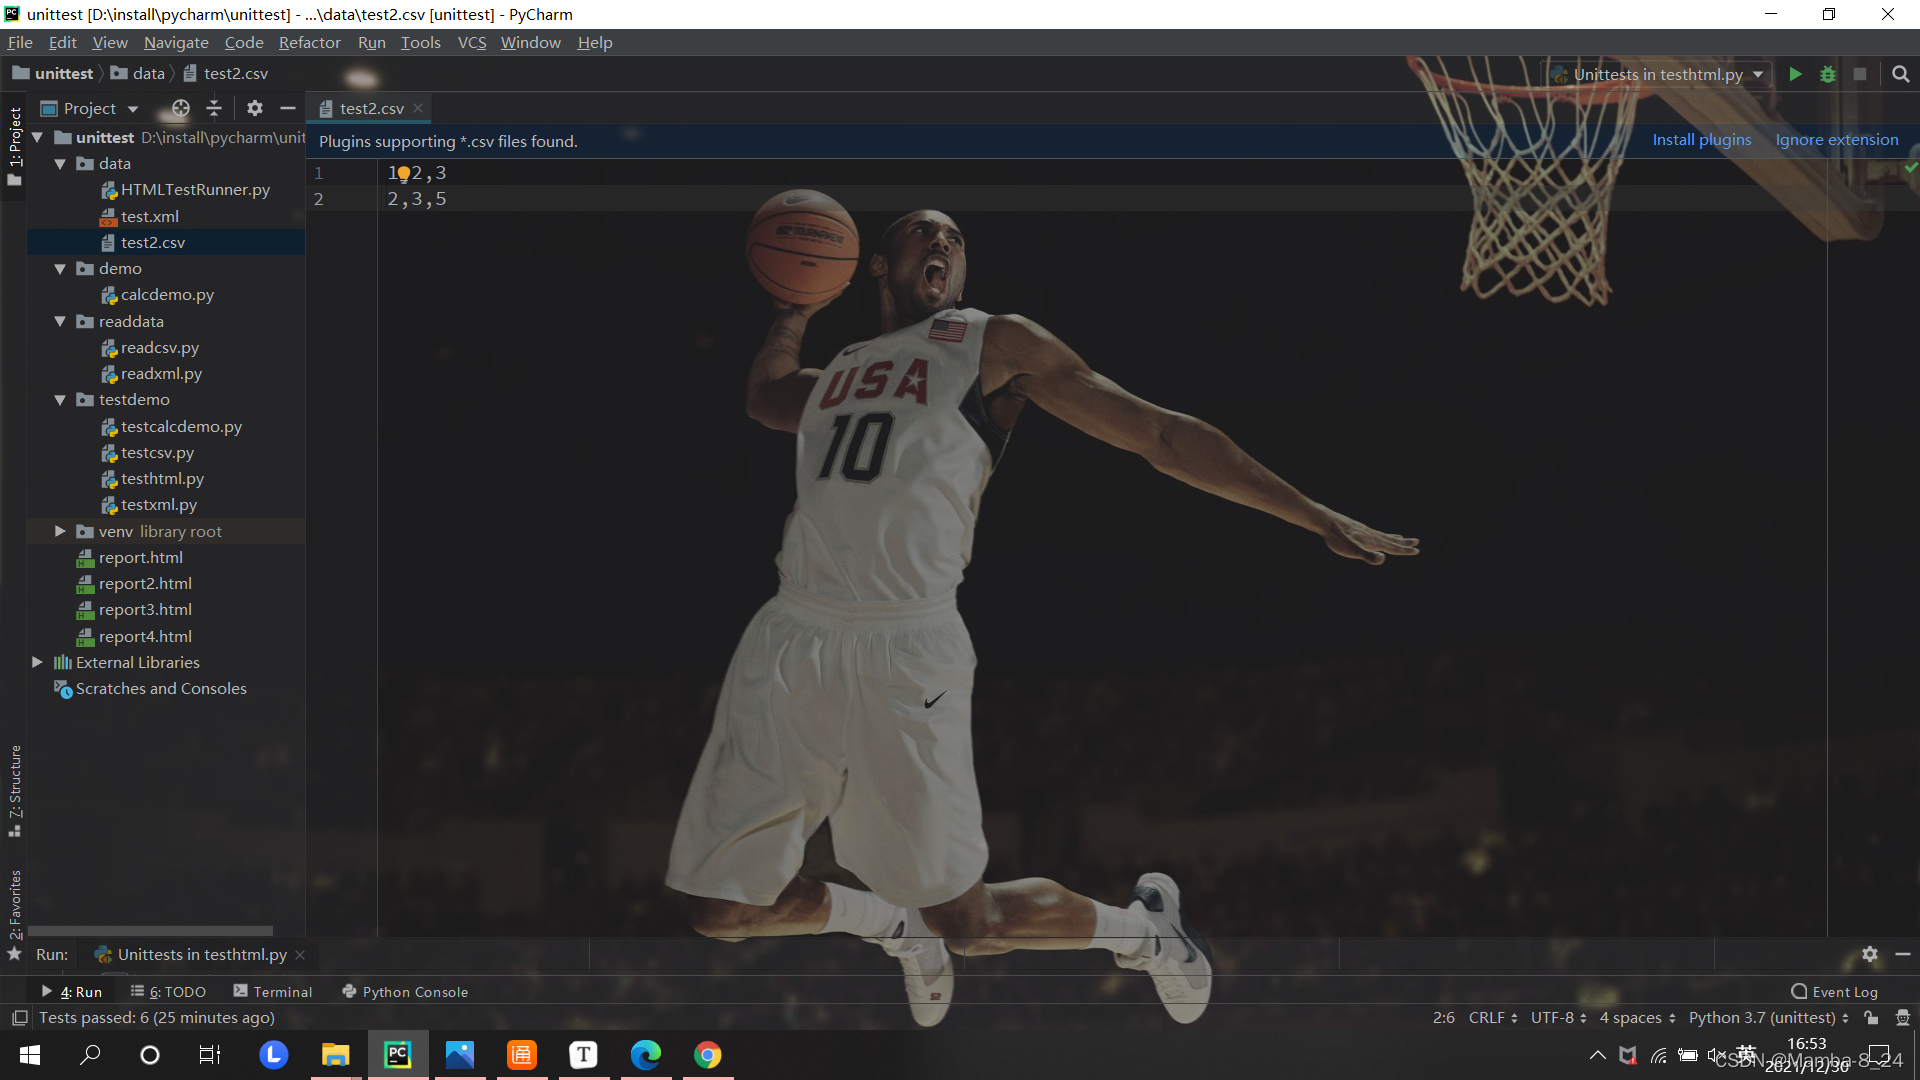Open the Refactor menu
The height and width of the screenshot is (1080, 1920).
[309, 42]
